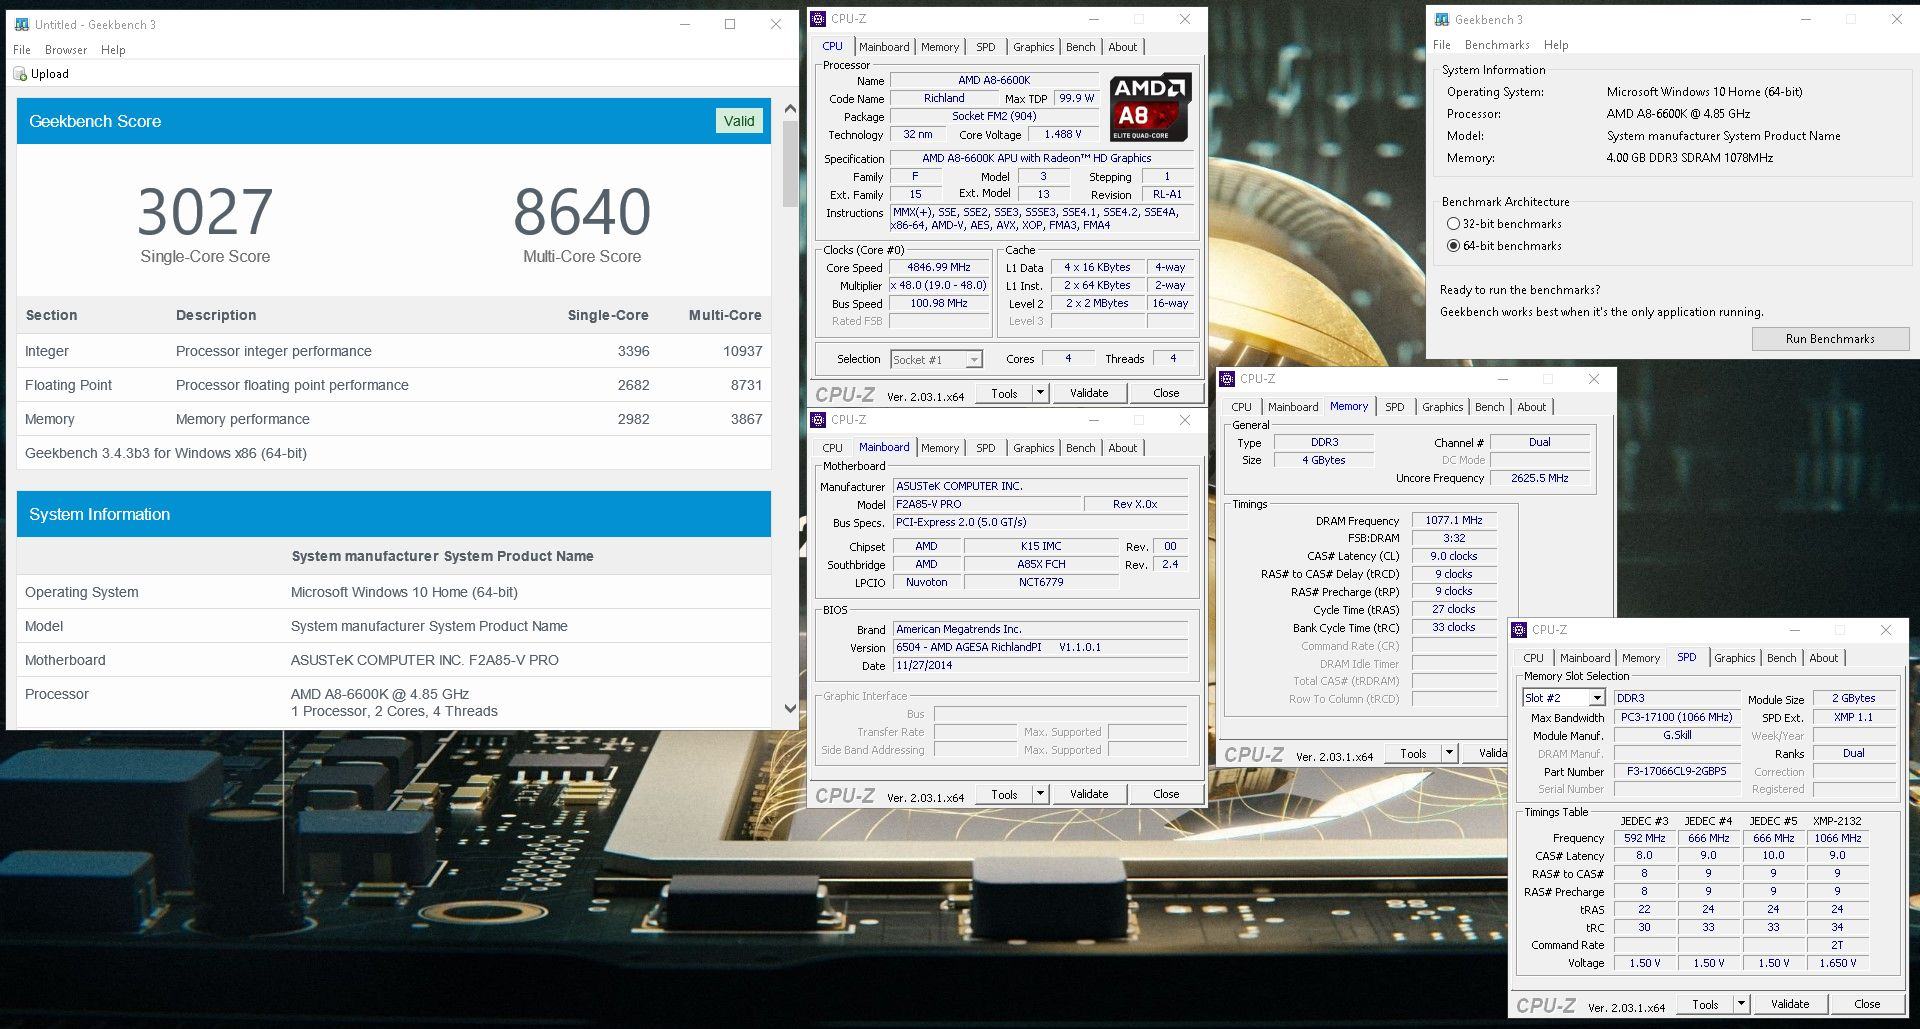
Task: Click Close button in the SPD window
Action: (x=1867, y=1004)
